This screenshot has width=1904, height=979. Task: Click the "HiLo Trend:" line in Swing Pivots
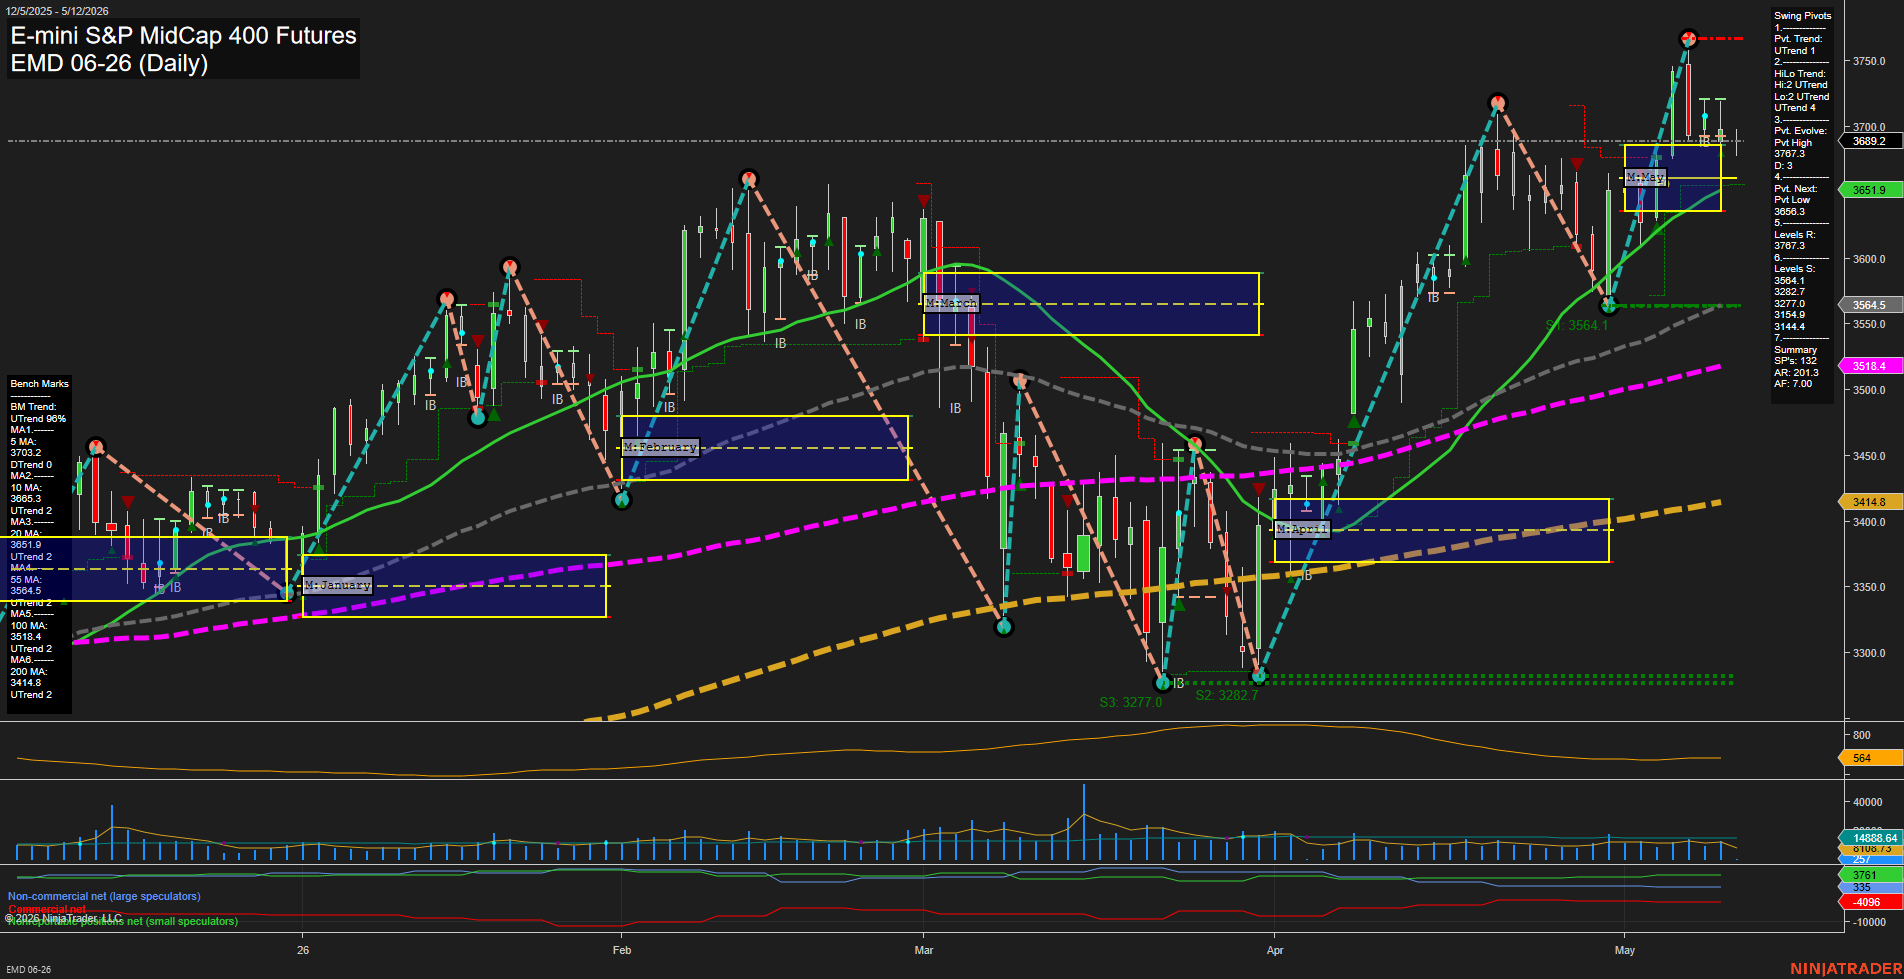click(1800, 74)
